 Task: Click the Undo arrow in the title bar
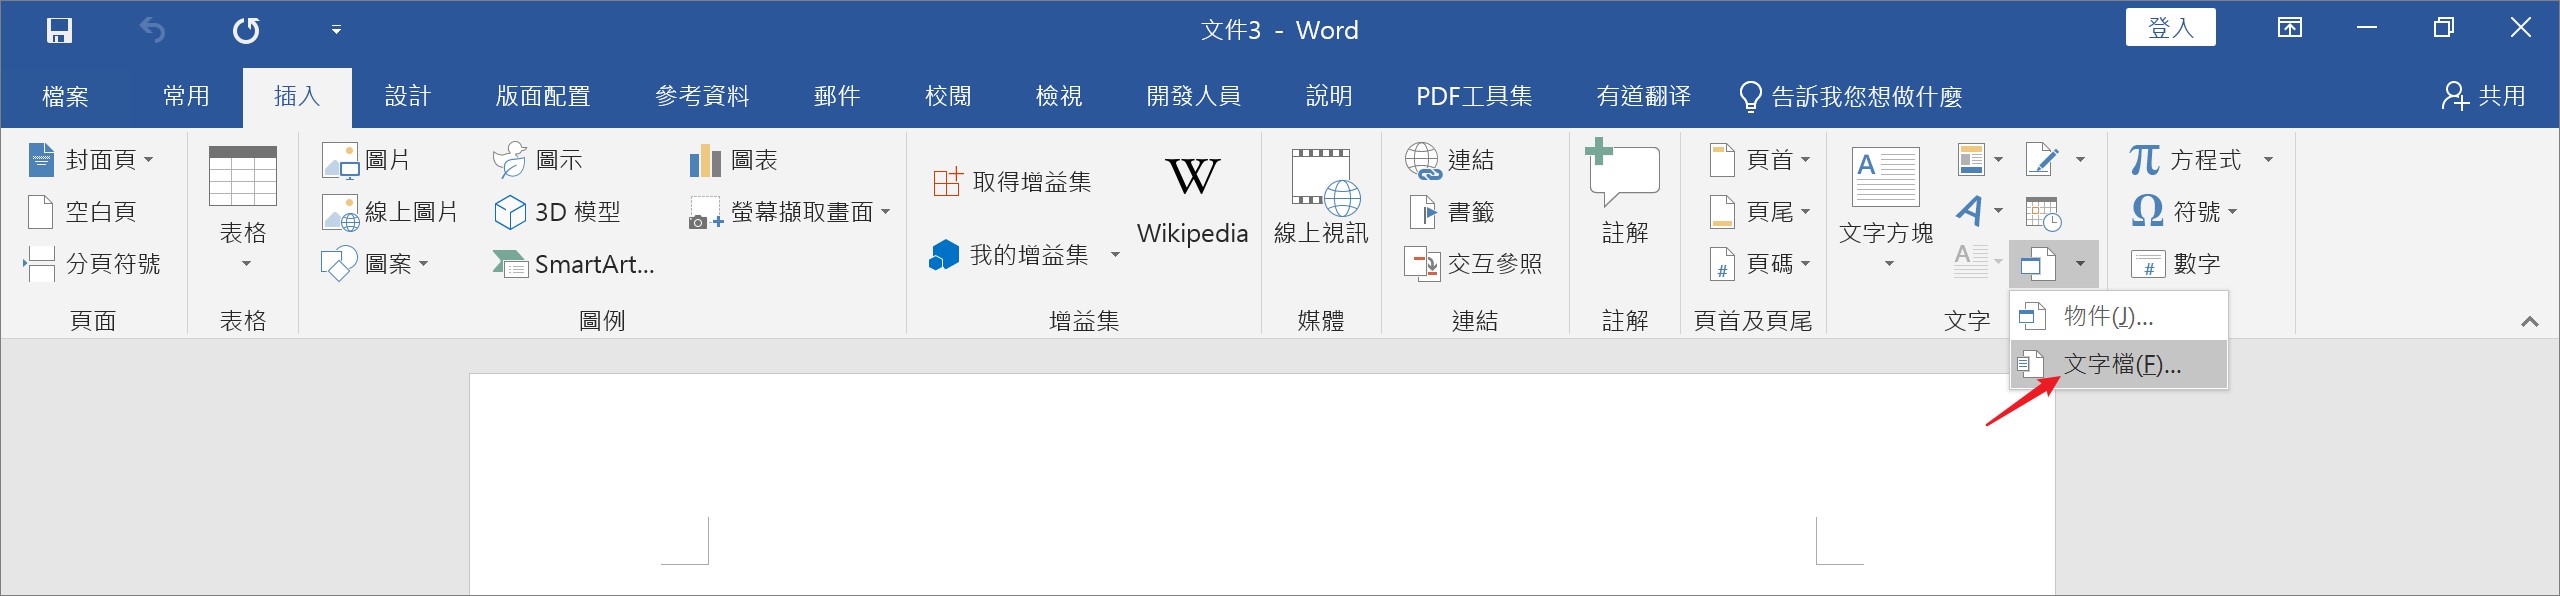point(152,30)
